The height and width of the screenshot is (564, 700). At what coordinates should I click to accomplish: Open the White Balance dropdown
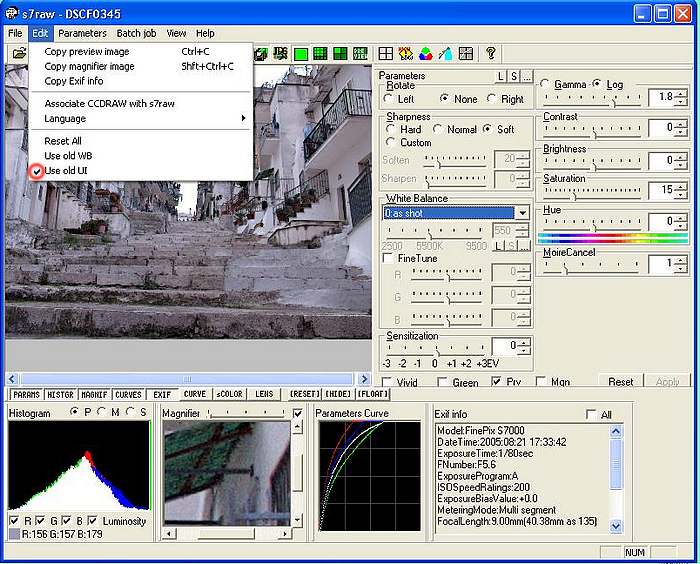(x=522, y=213)
